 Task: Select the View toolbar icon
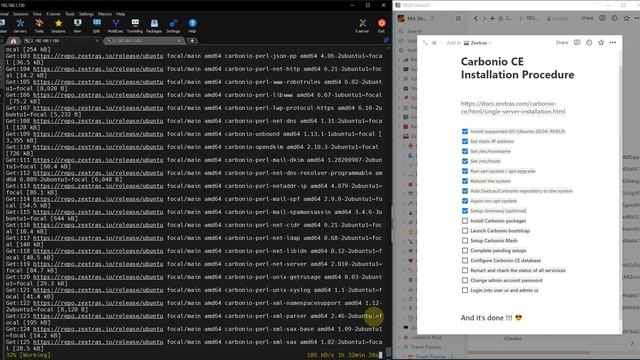tap(77, 26)
